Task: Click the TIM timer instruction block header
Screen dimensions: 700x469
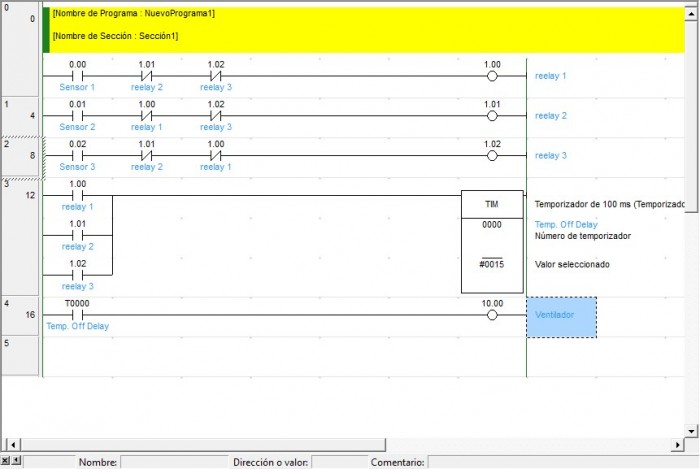Action: [492, 204]
